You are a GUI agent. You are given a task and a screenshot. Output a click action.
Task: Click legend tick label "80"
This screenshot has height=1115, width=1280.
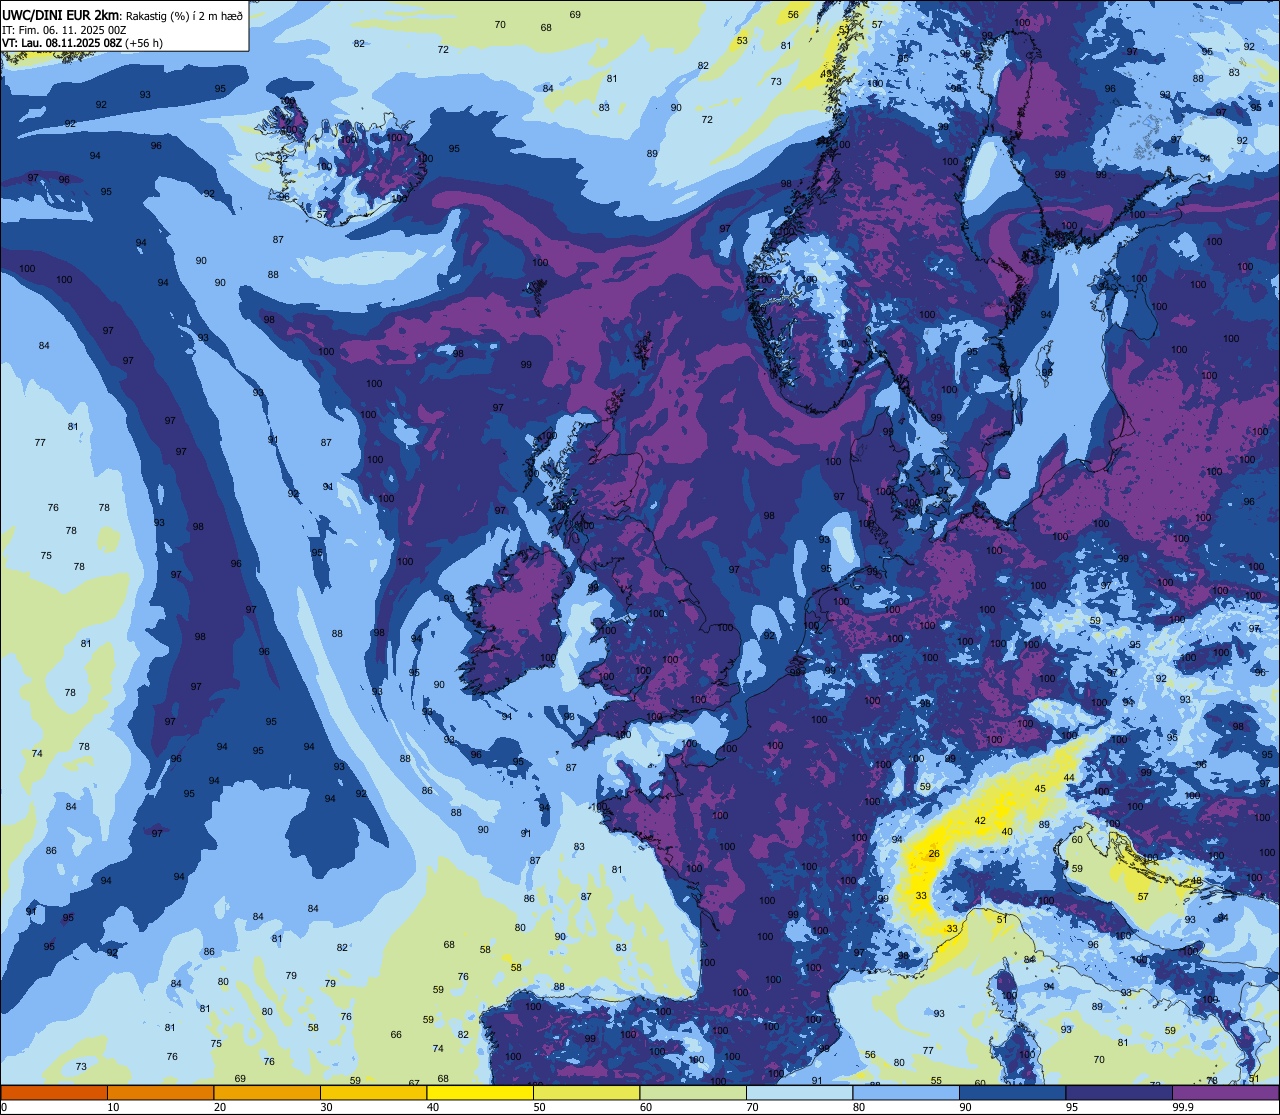pos(859,1107)
